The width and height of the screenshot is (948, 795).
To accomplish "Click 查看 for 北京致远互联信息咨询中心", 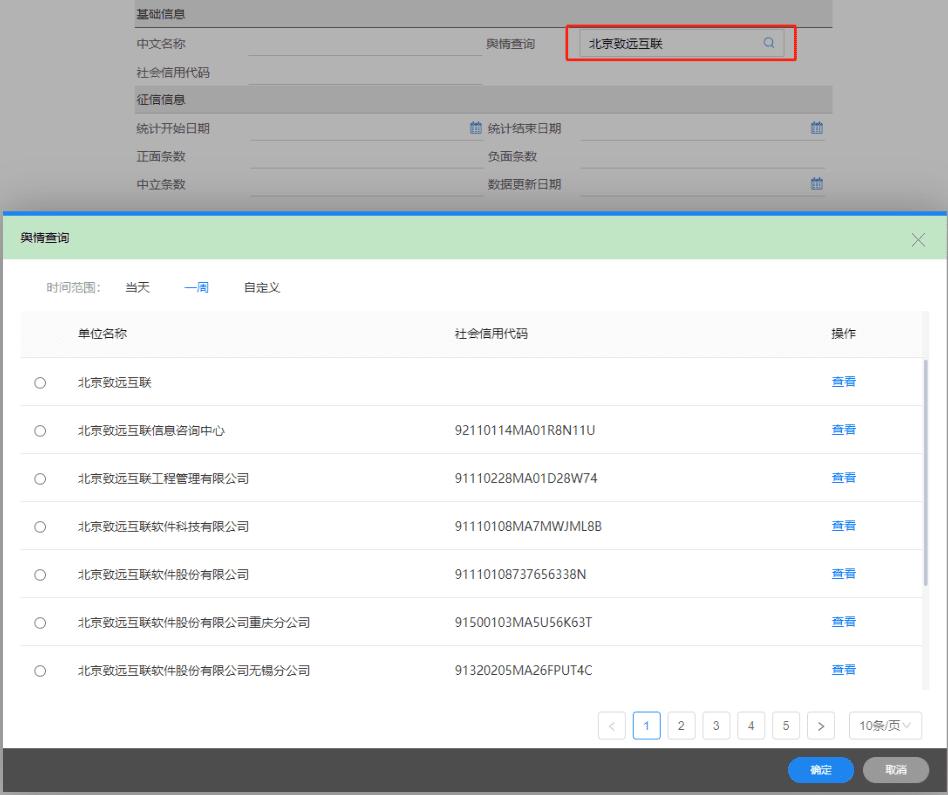I will point(843,429).
